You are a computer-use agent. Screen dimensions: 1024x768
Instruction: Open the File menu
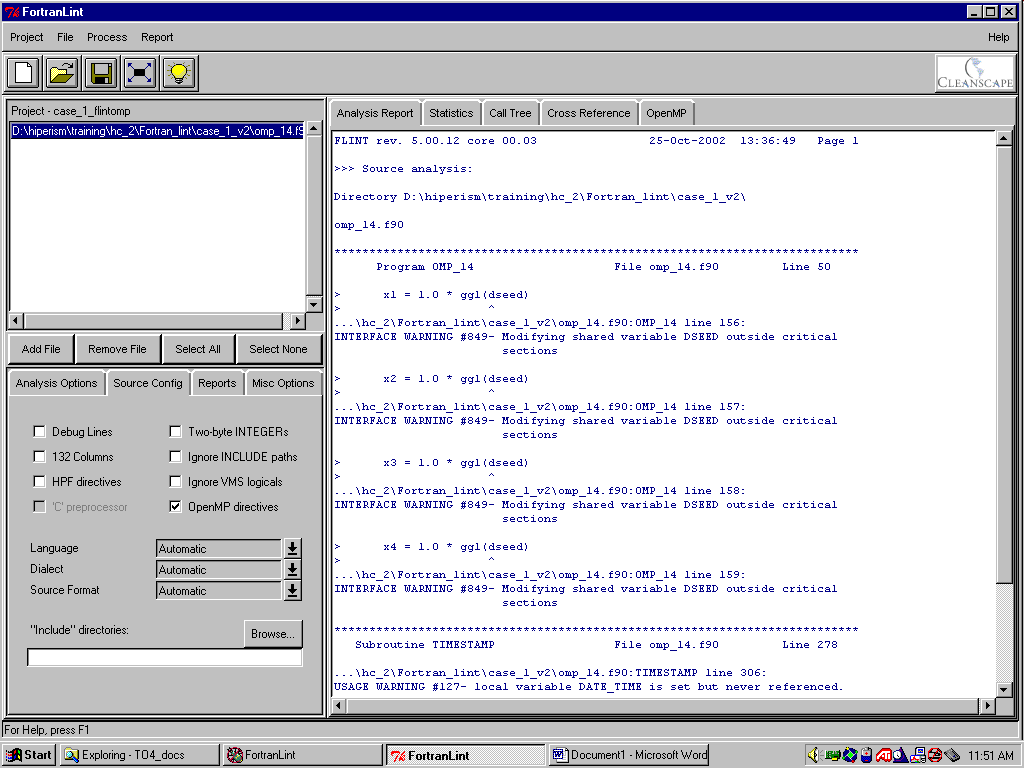tap(65, 37)
